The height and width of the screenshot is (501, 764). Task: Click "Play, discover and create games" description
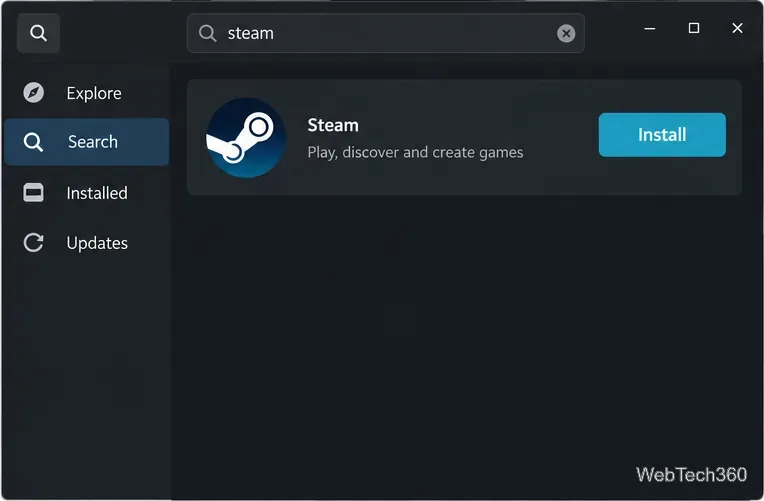(x=415, y=153)
